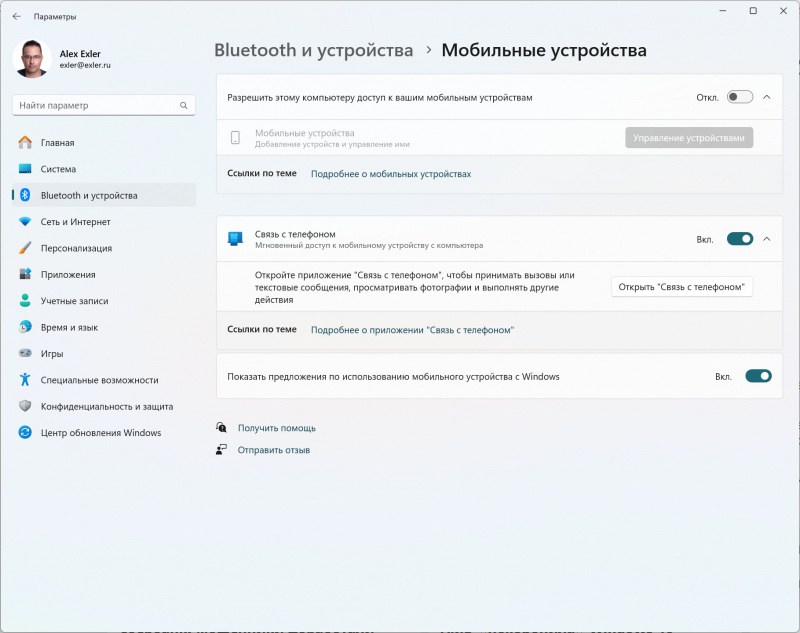
Task: Enable access to your mobile devices toggle
Action: (x=739, y=97)
